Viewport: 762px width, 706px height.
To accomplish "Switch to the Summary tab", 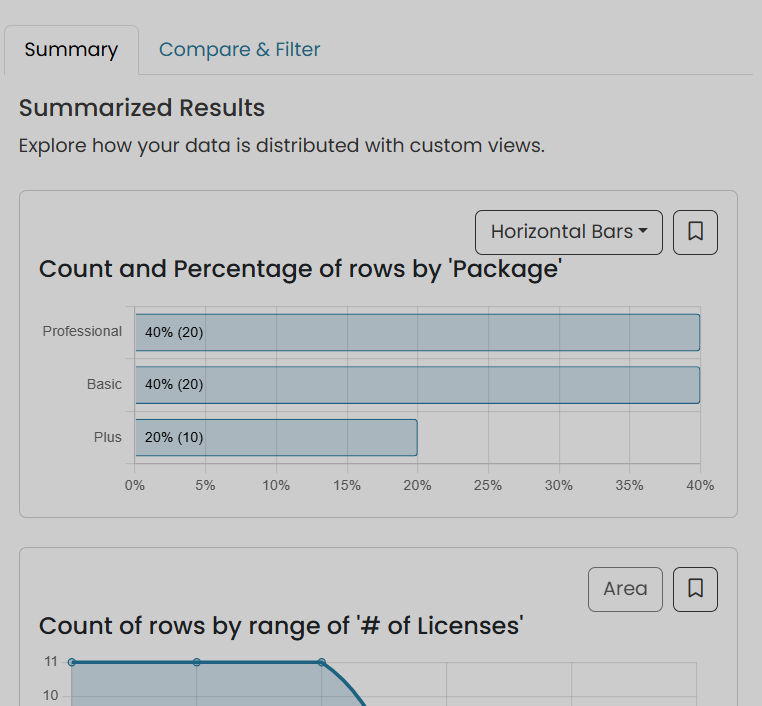I will click(x=71, y=50).
